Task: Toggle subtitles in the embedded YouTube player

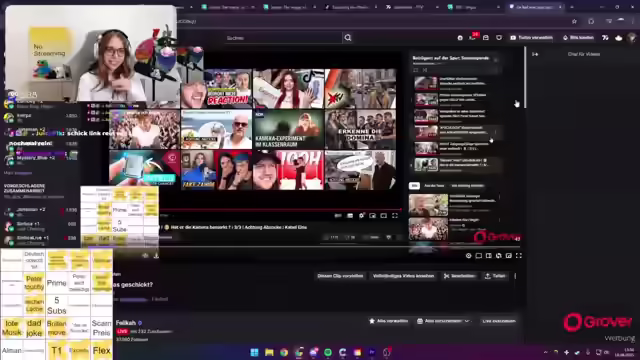Action: click(350, 216)
